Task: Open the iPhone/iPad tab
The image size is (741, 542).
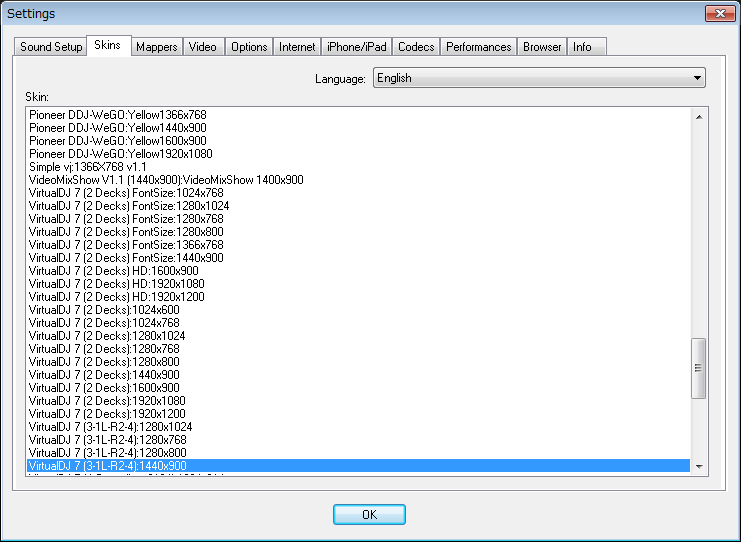Action: pyautogui.click(x=357, y=47)
